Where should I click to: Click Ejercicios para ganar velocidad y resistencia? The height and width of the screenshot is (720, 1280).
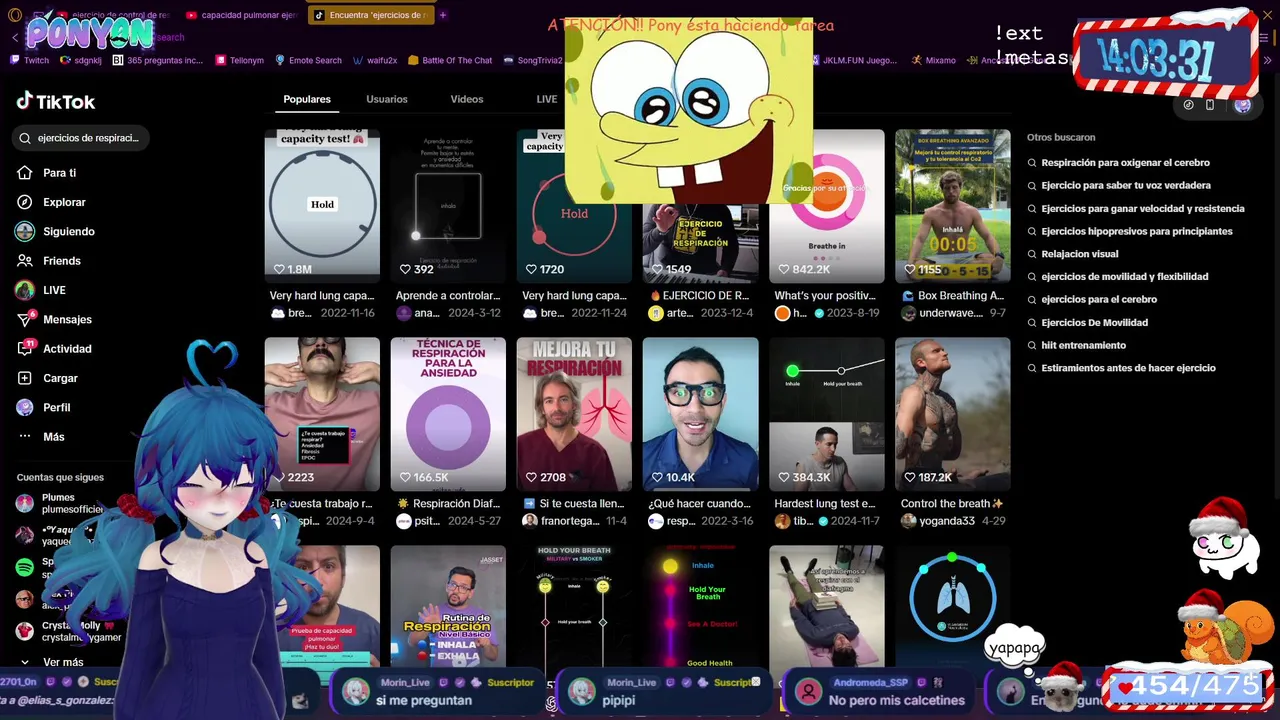click(x=1143, y=209)
